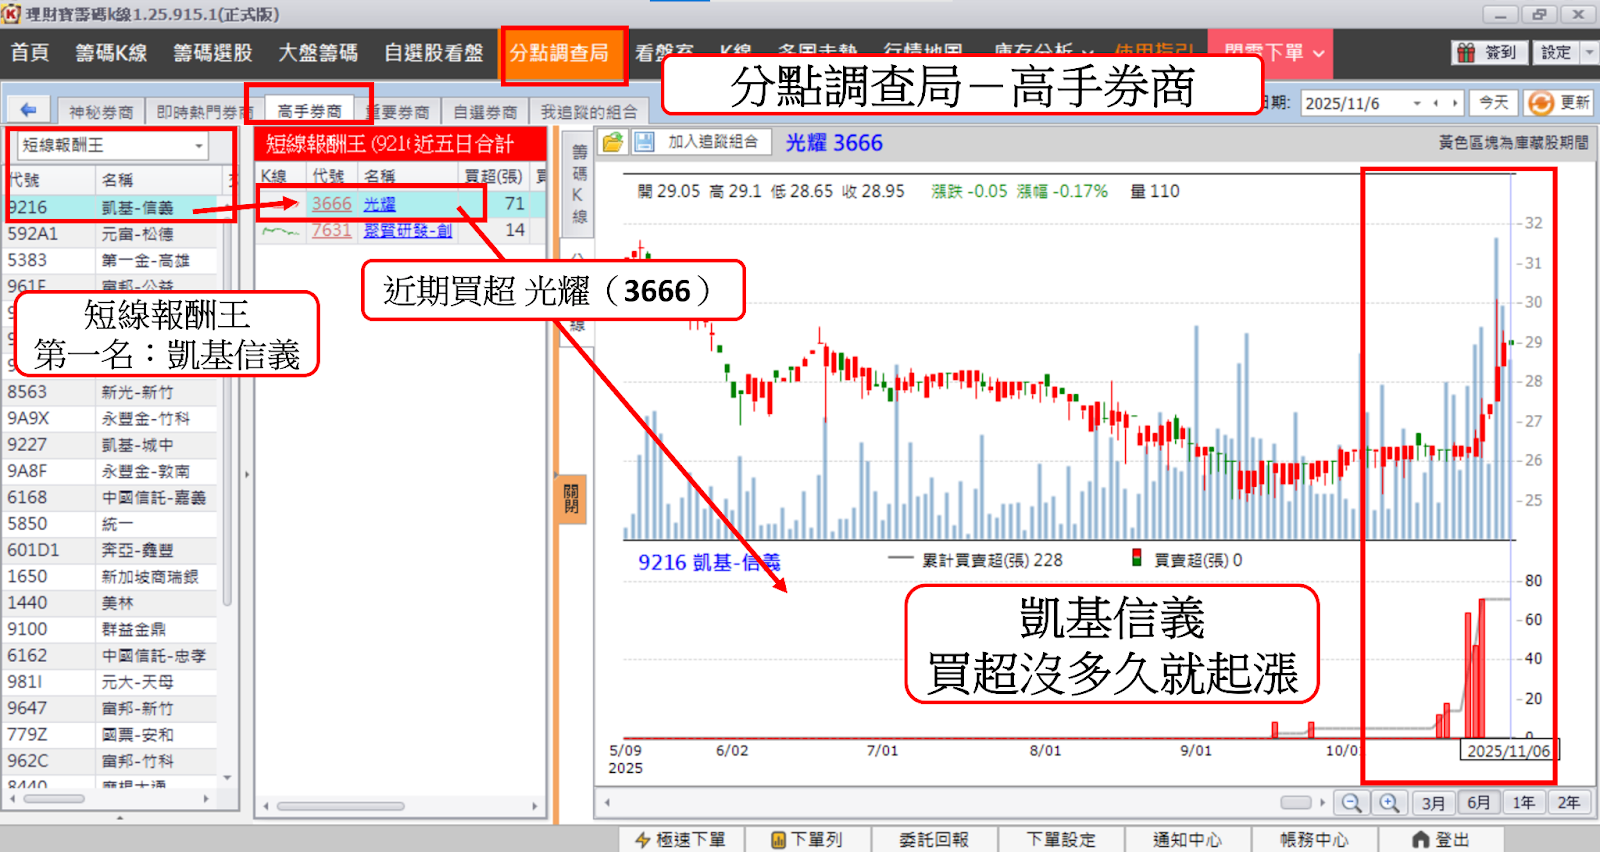Click the 光耀 stock name link
Screen dimensions: 1600x852
pos(380,204)
